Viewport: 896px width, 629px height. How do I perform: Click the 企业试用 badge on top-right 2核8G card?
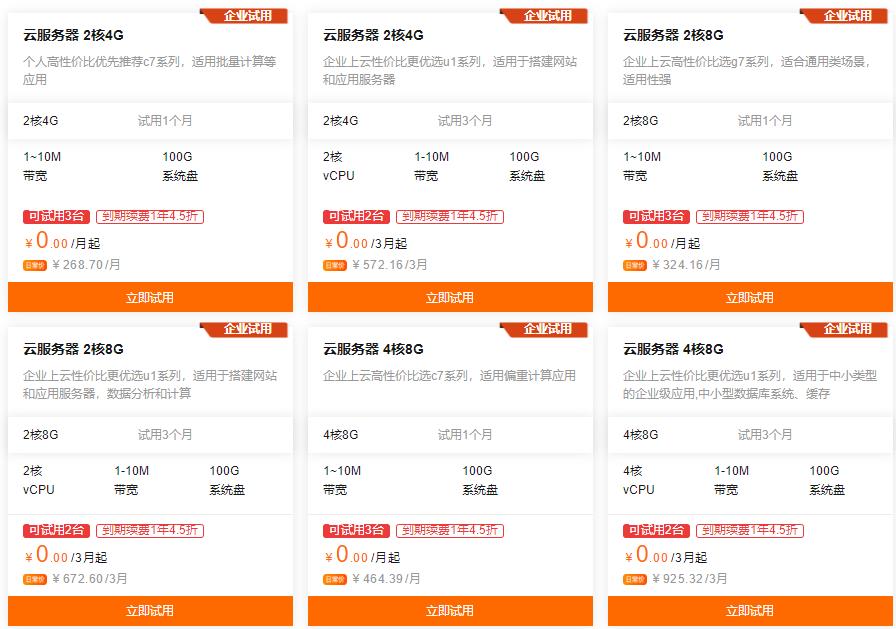[x=845, y=14]
